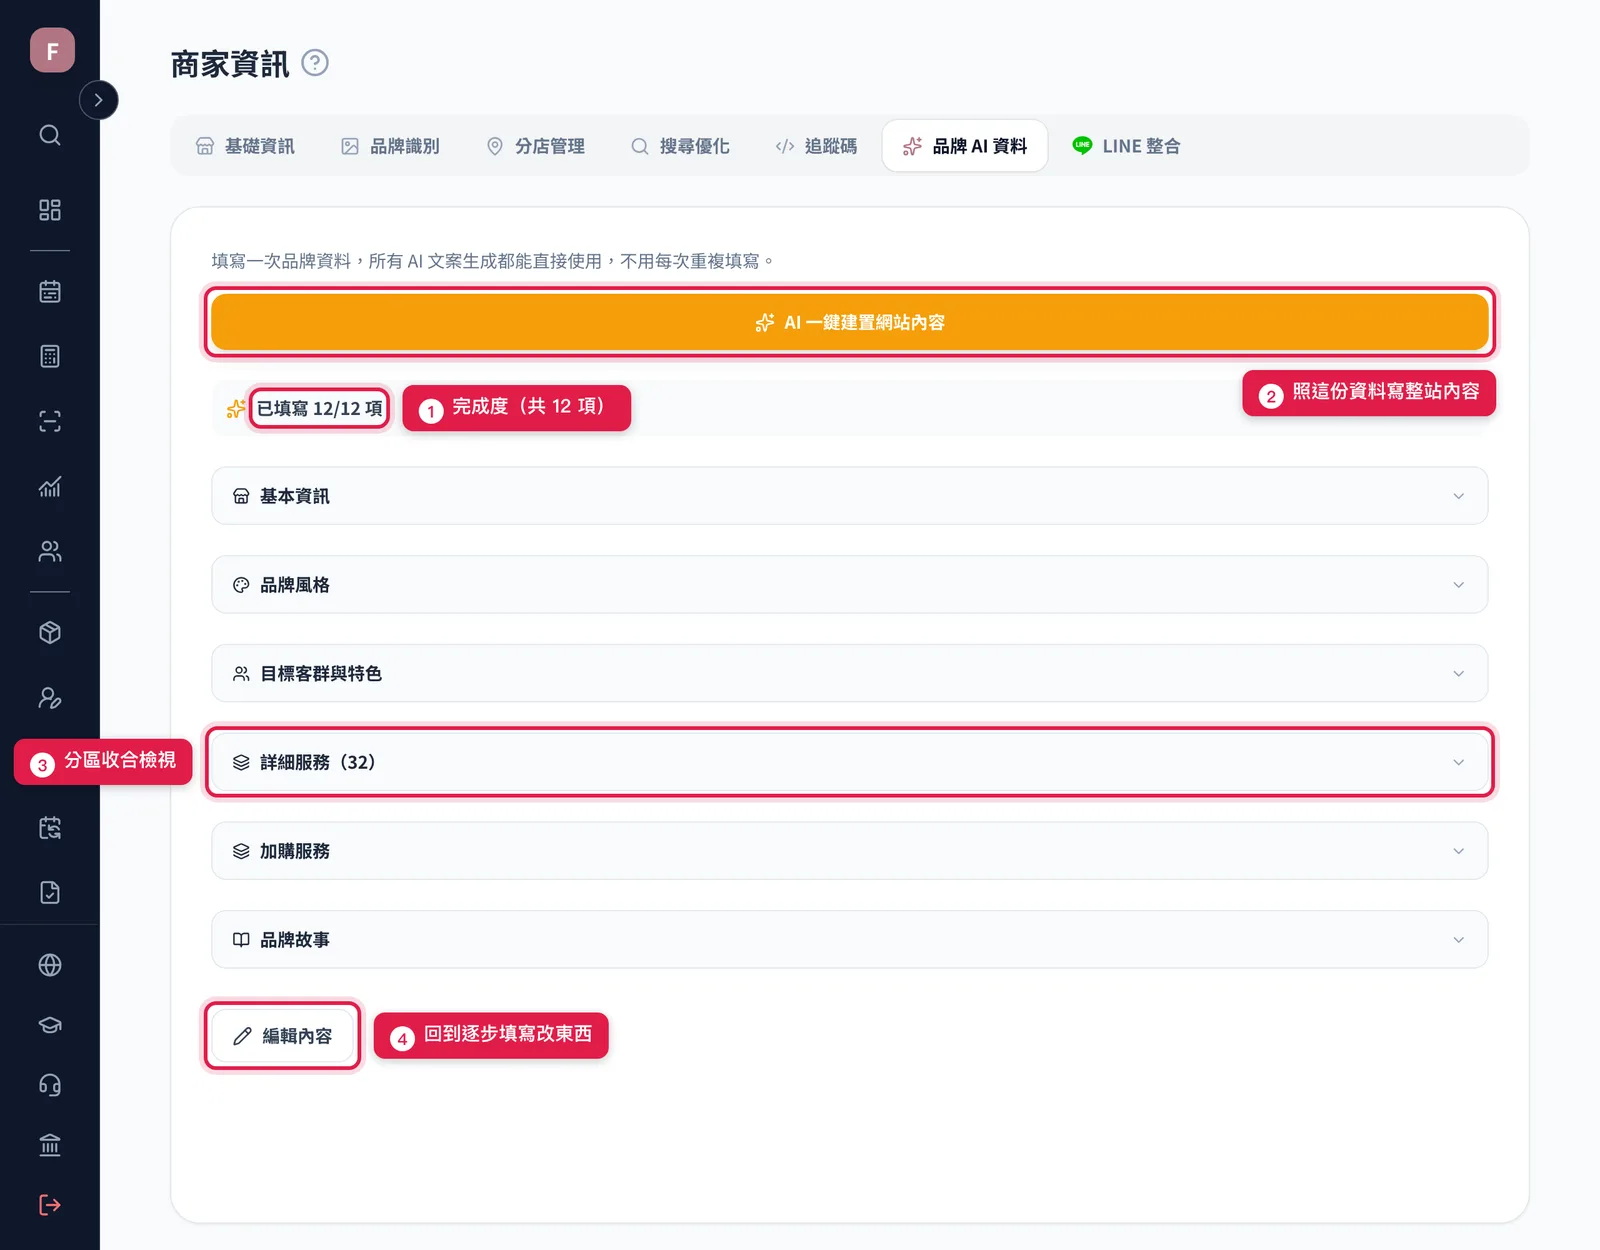The width and height of the screenshot is (1600, 1250).
Task: Open the user edit icon in sidebar
Action: [50, 698]
